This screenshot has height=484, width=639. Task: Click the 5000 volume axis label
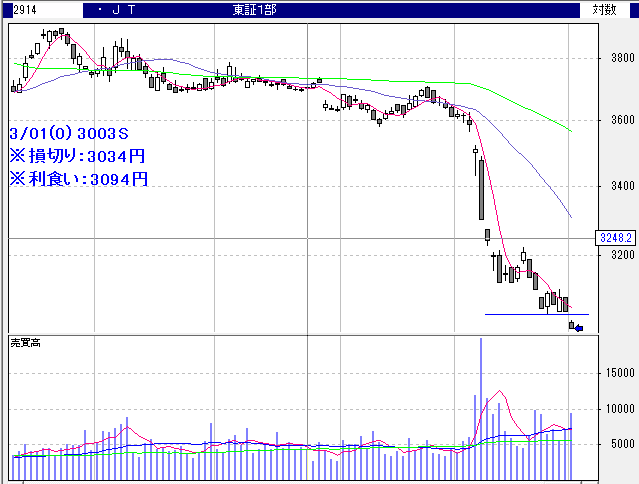click(x=618, y=445)
